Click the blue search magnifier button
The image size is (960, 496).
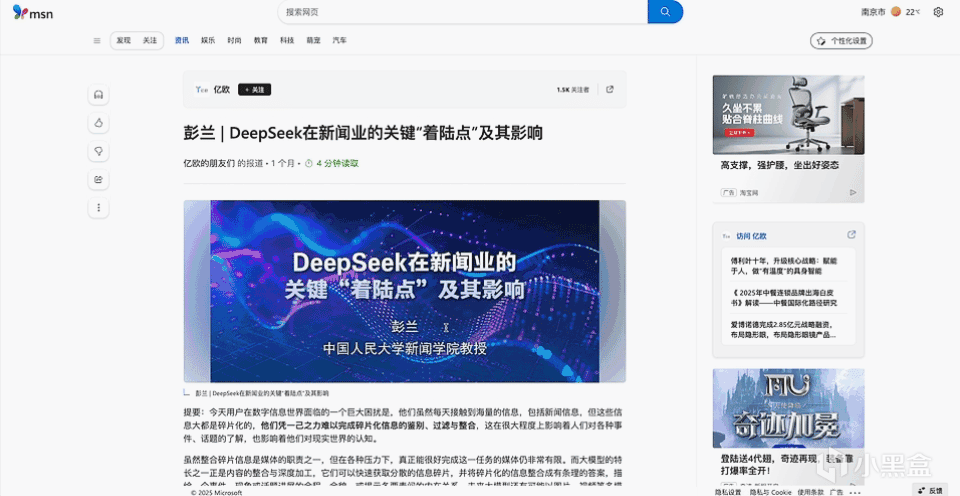(666, 12)
